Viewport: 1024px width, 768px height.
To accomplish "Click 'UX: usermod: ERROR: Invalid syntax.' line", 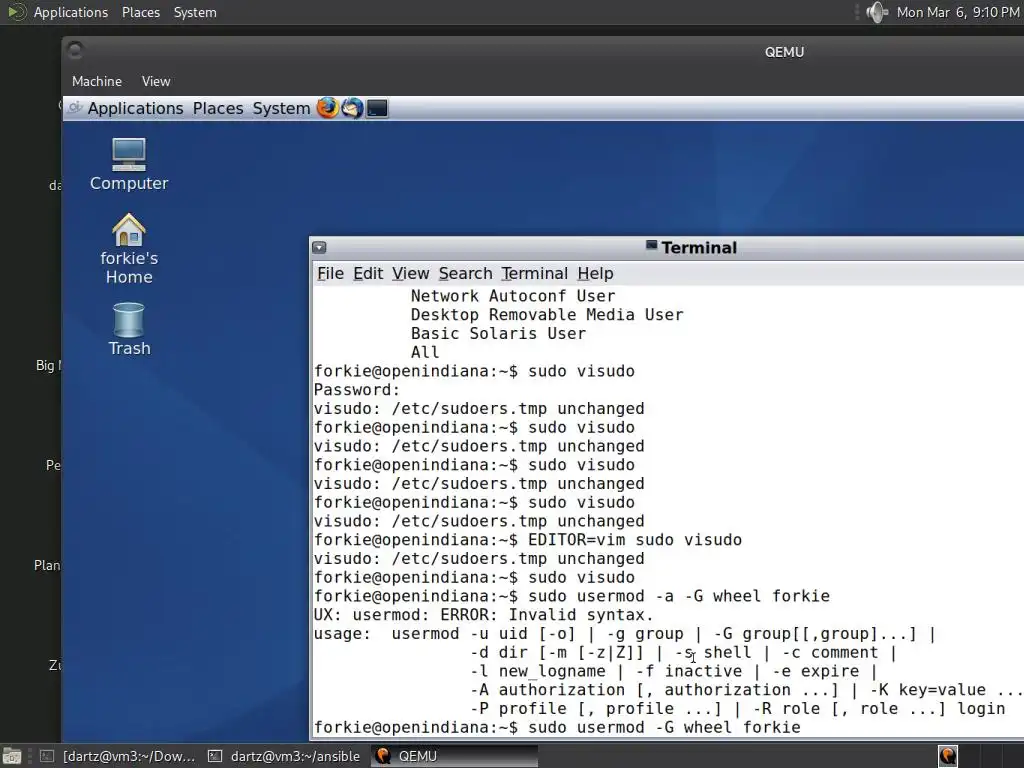I will point(483,615).
